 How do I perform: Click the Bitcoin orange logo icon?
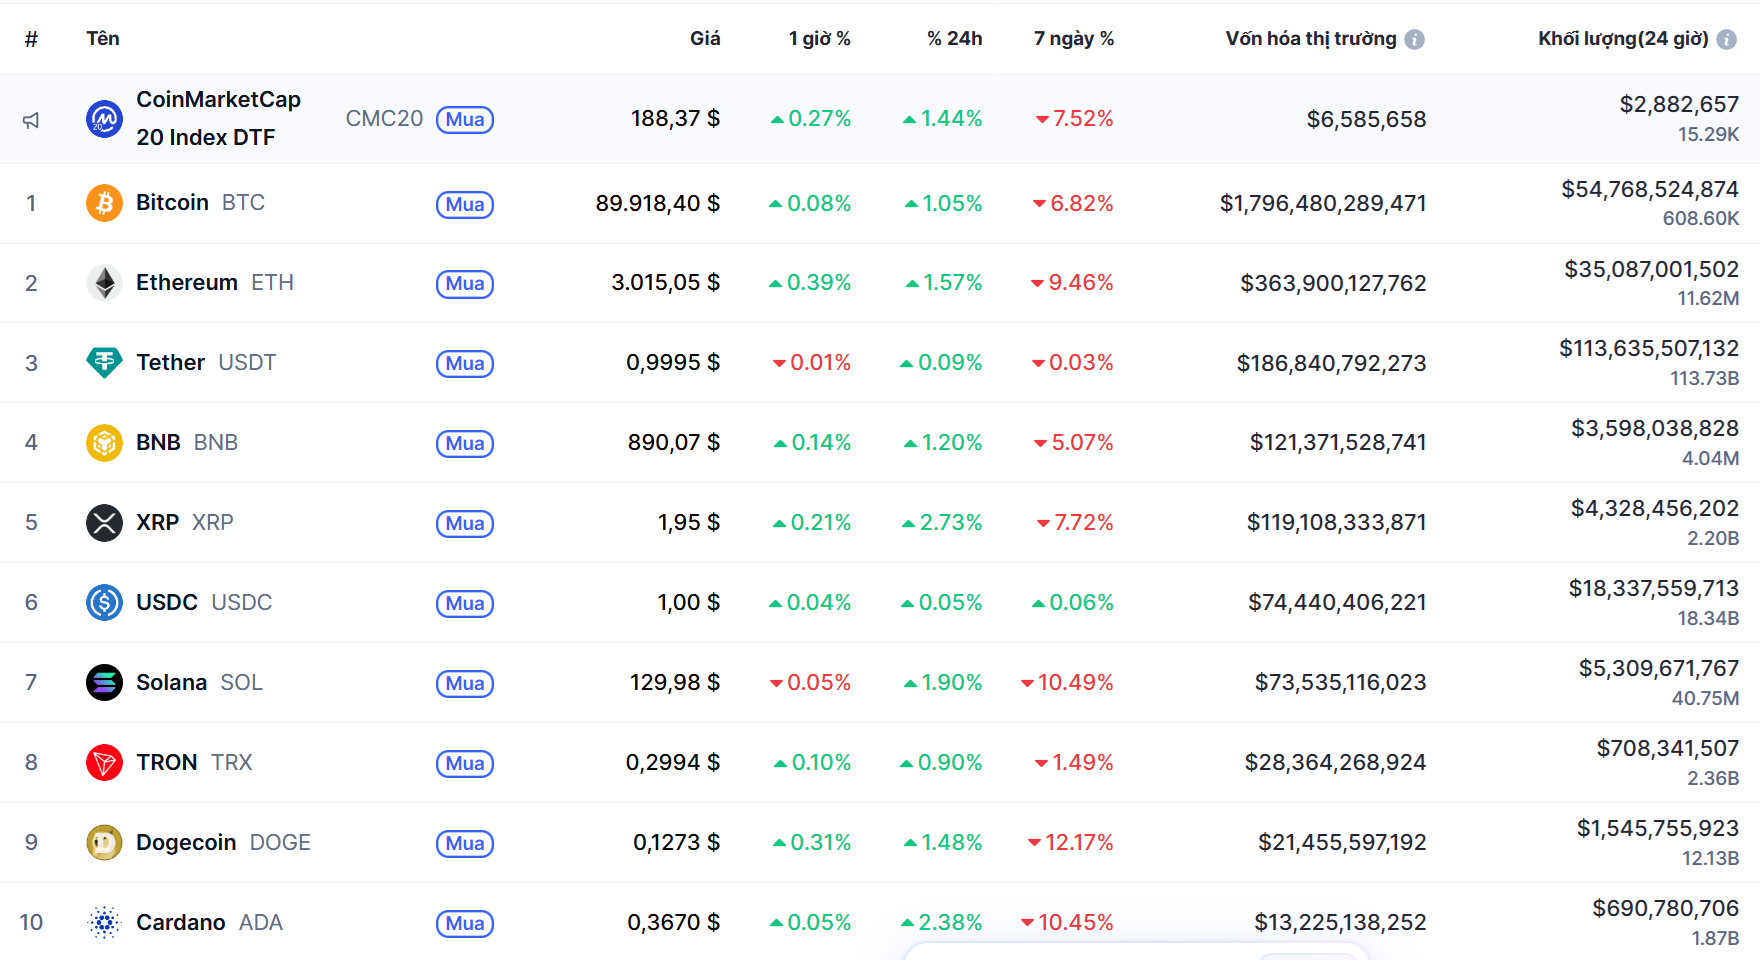point(104,203)
